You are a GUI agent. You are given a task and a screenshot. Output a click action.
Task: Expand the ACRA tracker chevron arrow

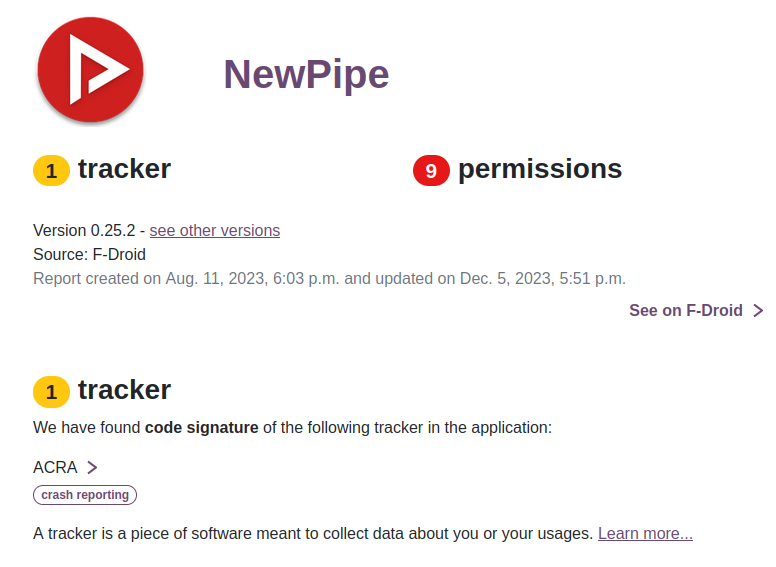coord(92,467)
